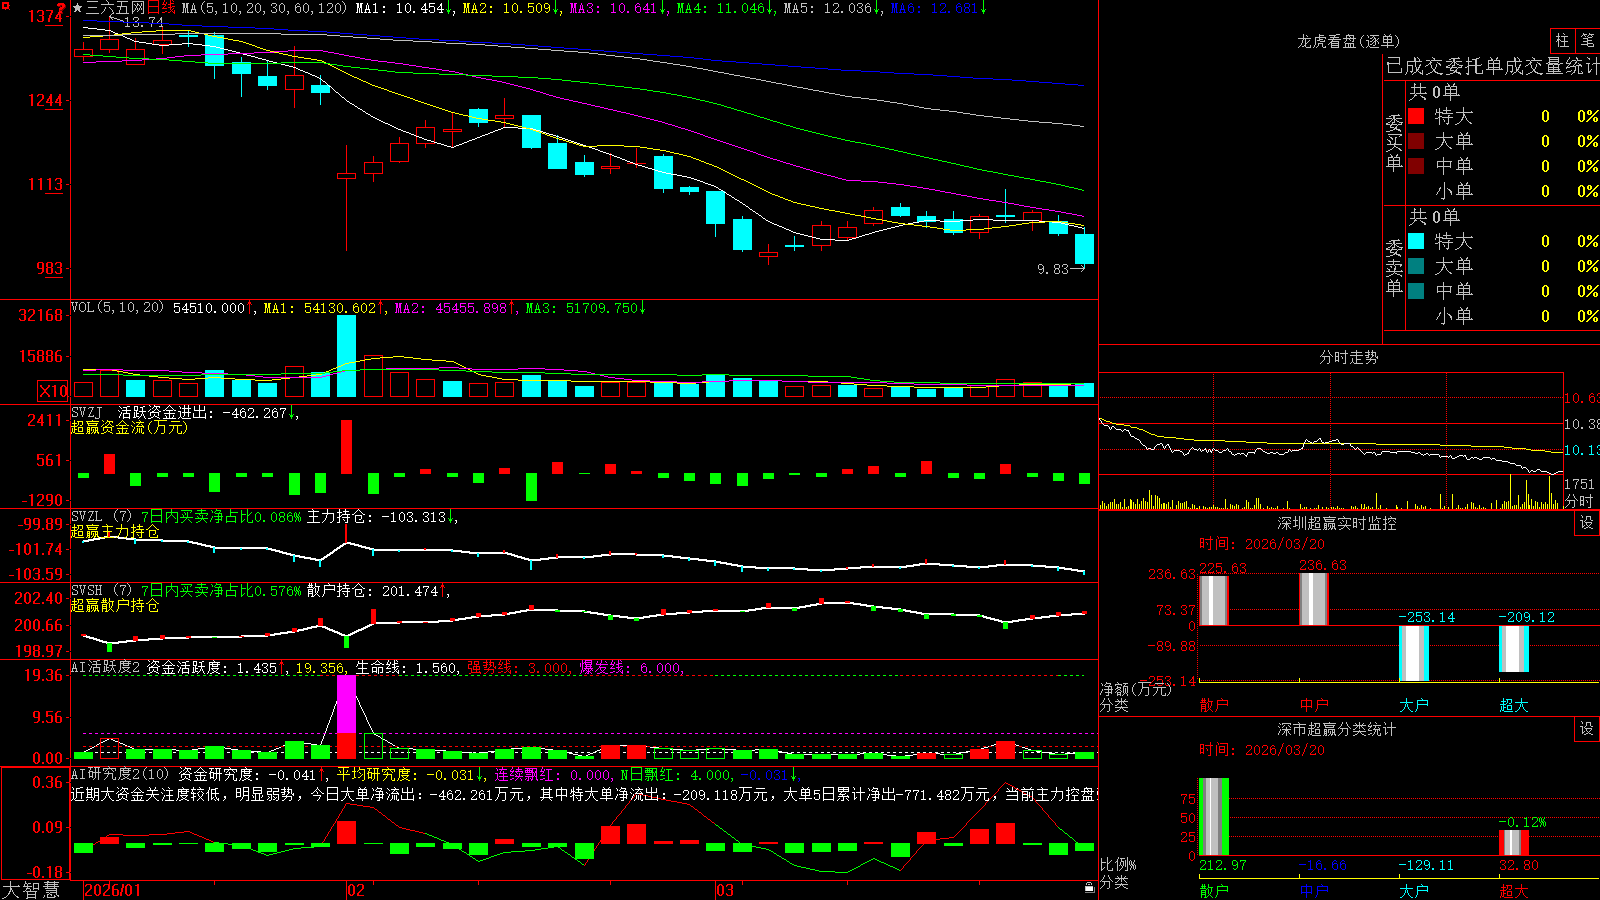Click the cyan 特大 sell-order swatch

coord(1416,241)
